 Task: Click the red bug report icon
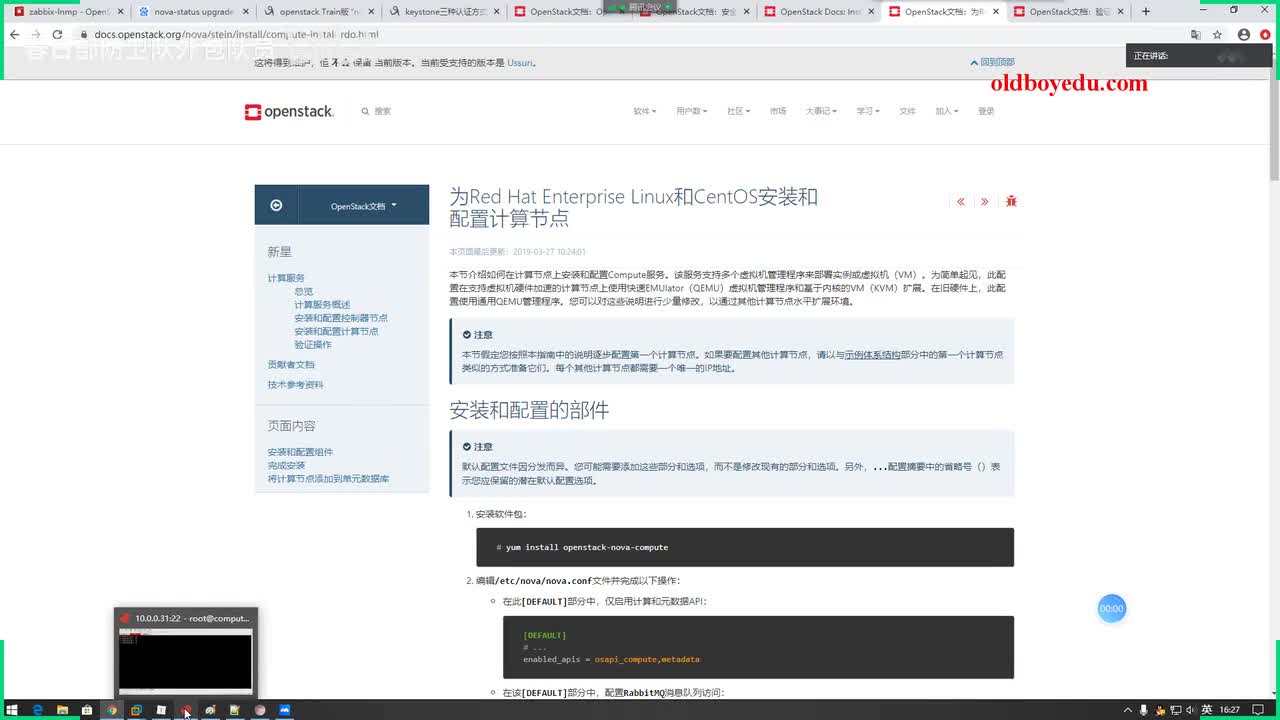(1011, 201)
